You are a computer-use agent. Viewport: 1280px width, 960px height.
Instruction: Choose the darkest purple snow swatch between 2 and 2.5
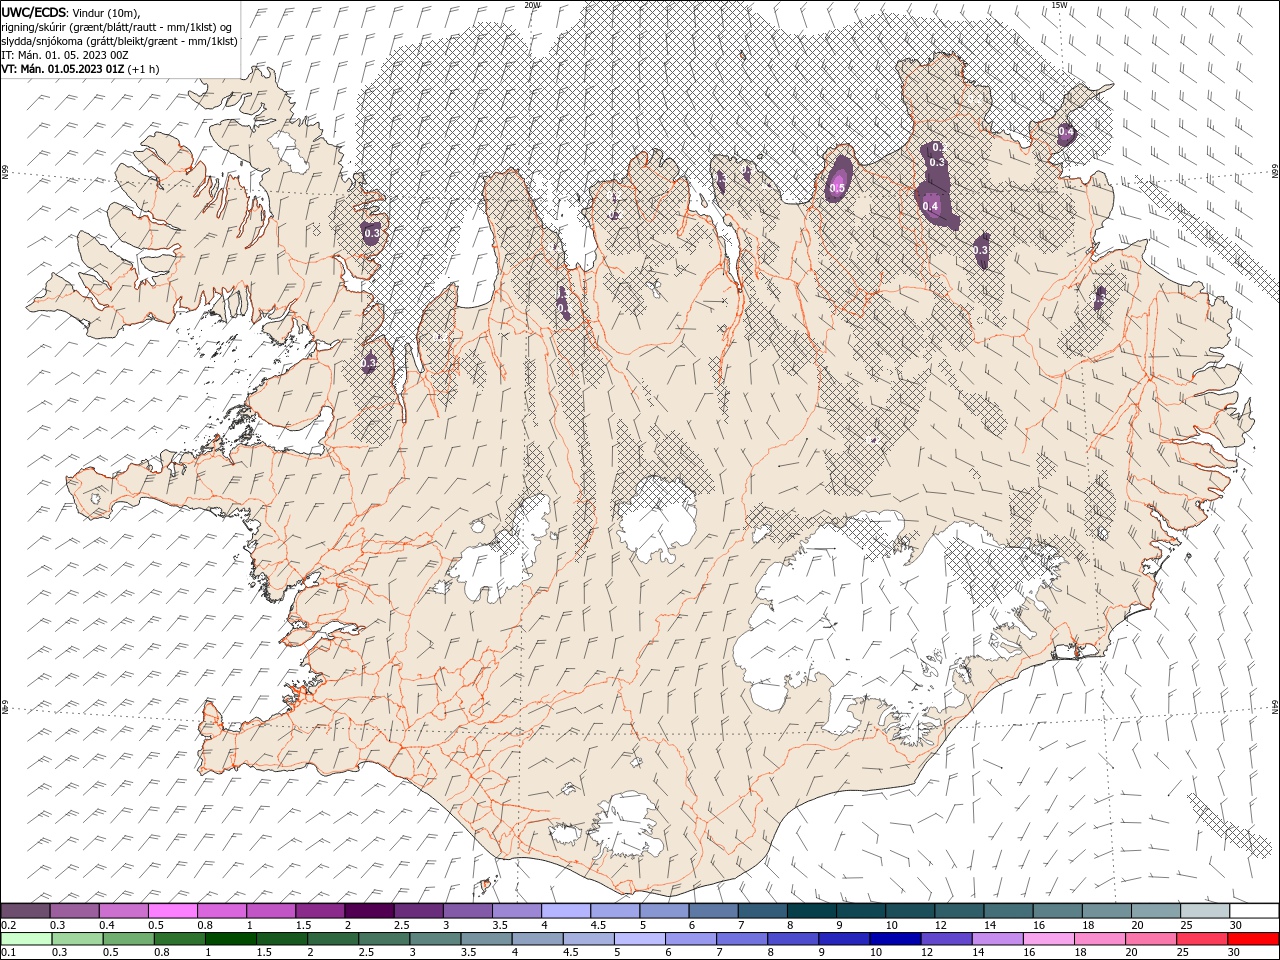369,911
